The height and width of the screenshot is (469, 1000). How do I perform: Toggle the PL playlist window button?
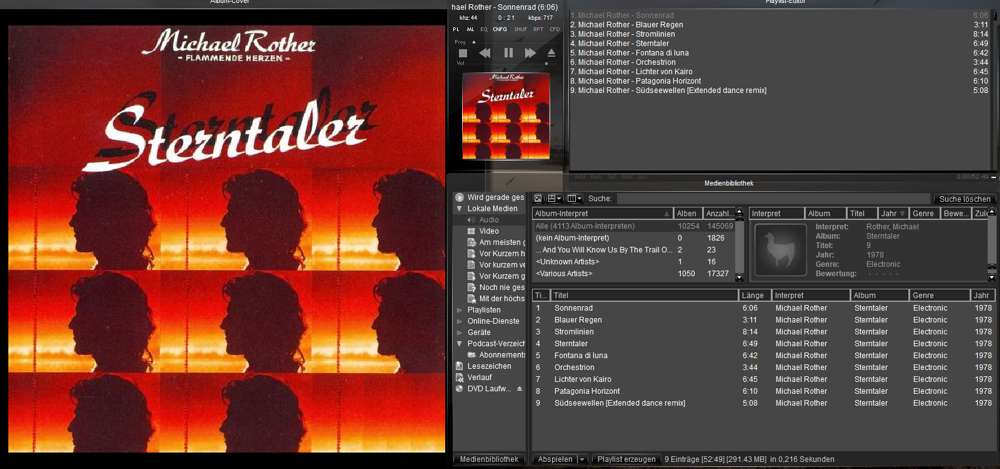[x=457, y=30]
